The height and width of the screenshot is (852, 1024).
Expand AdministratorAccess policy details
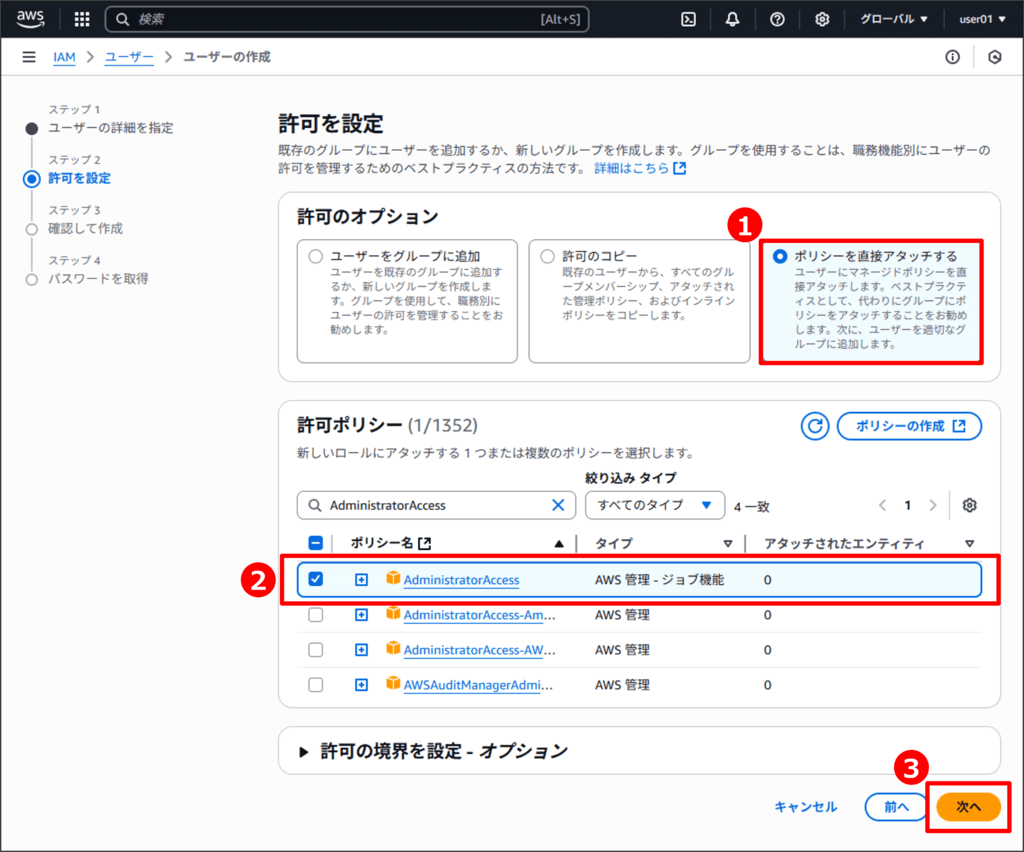361,580
